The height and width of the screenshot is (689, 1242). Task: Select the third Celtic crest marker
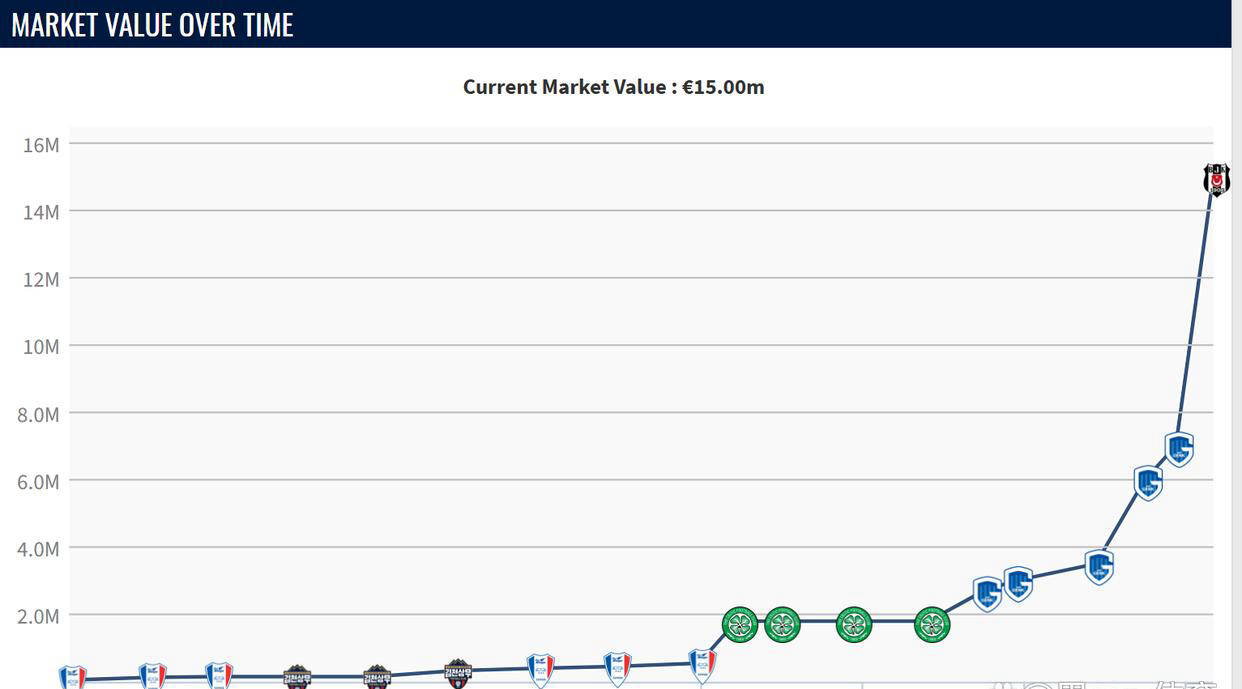tap(854, 625)
